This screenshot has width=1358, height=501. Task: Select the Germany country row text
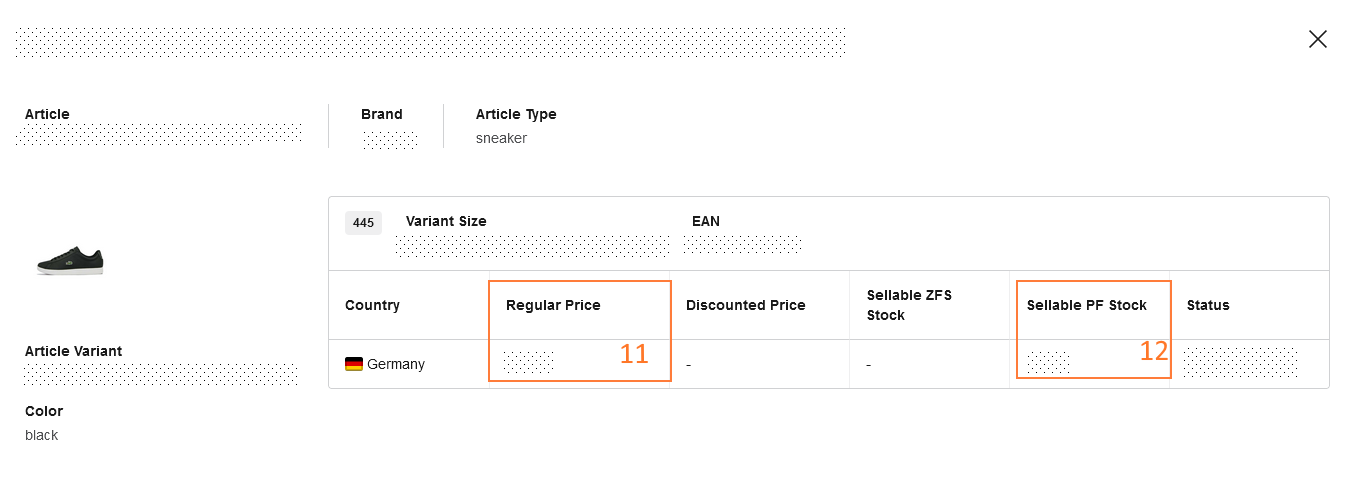coord(396,364)
